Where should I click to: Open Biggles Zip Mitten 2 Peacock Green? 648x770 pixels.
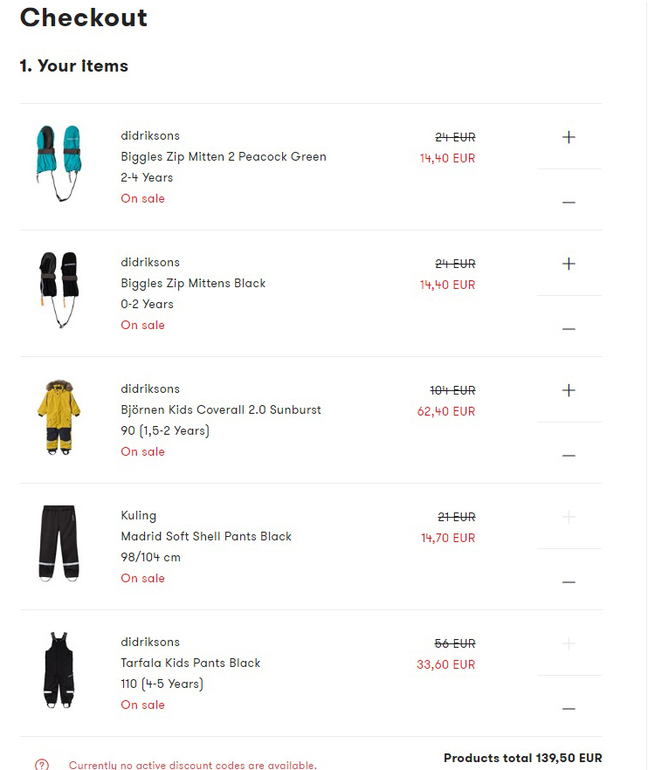(x=223, y=157)
